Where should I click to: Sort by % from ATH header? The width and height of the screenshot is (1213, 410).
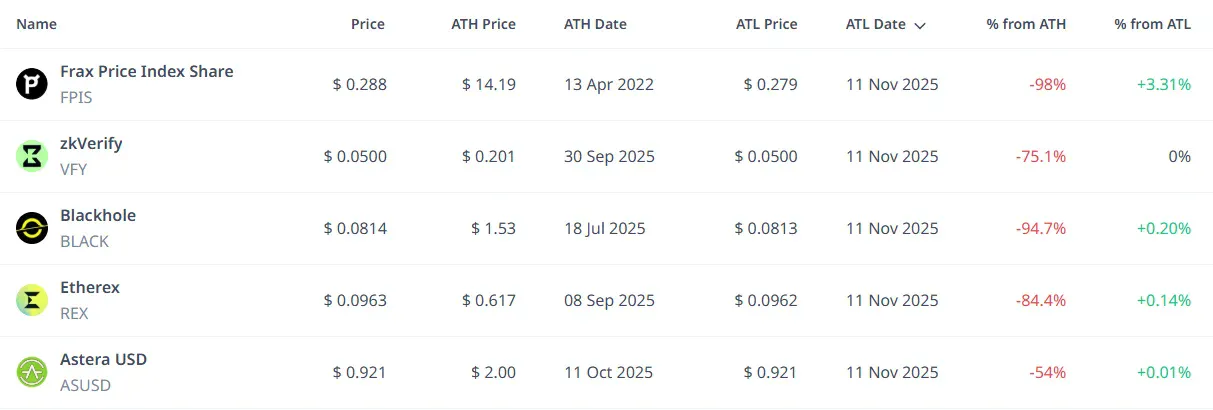tap(1025, 24)
